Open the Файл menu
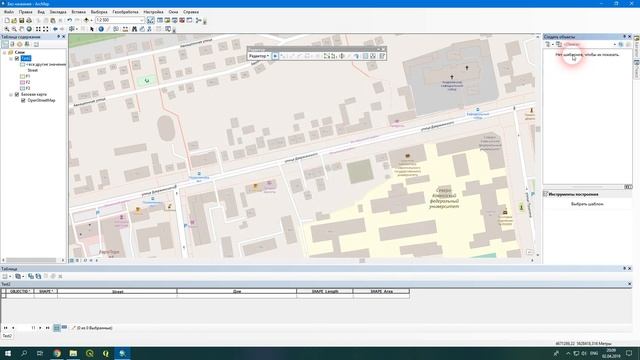 click(x=9, y=12)
